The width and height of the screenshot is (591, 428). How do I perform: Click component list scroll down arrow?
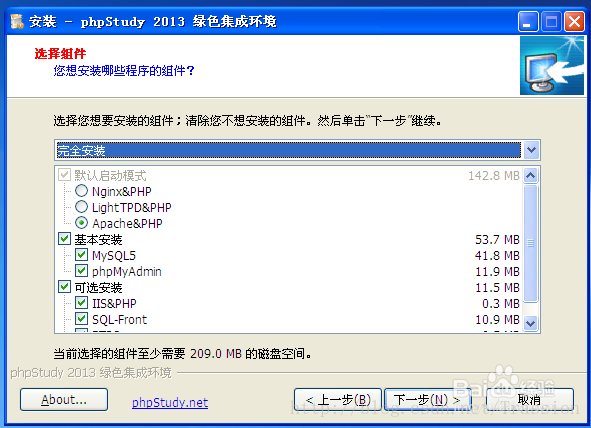pyautogui.click(x=531, y=323)
